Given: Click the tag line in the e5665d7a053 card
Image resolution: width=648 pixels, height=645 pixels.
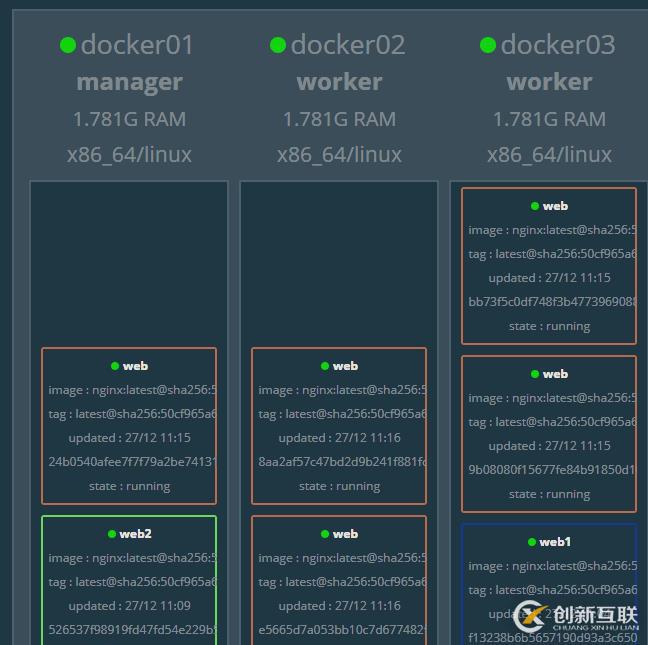Looking at the screenshot, I should pyautogui.click(x=342, y=582).
